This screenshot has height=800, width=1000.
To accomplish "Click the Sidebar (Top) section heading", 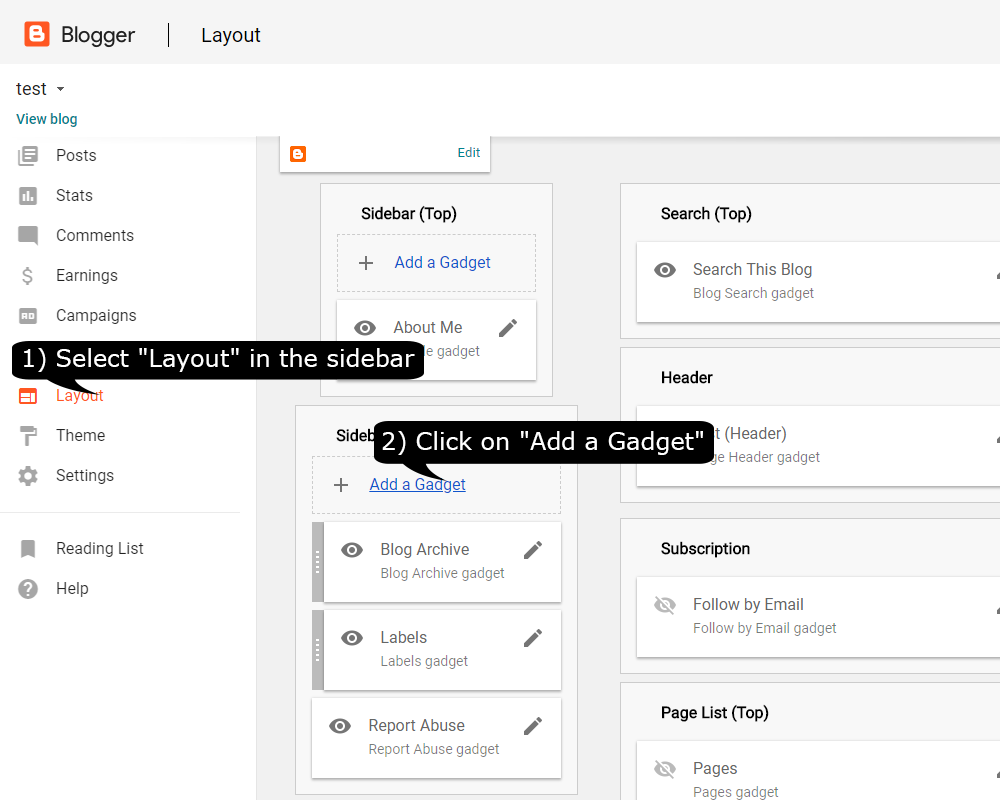I will 409,214.
